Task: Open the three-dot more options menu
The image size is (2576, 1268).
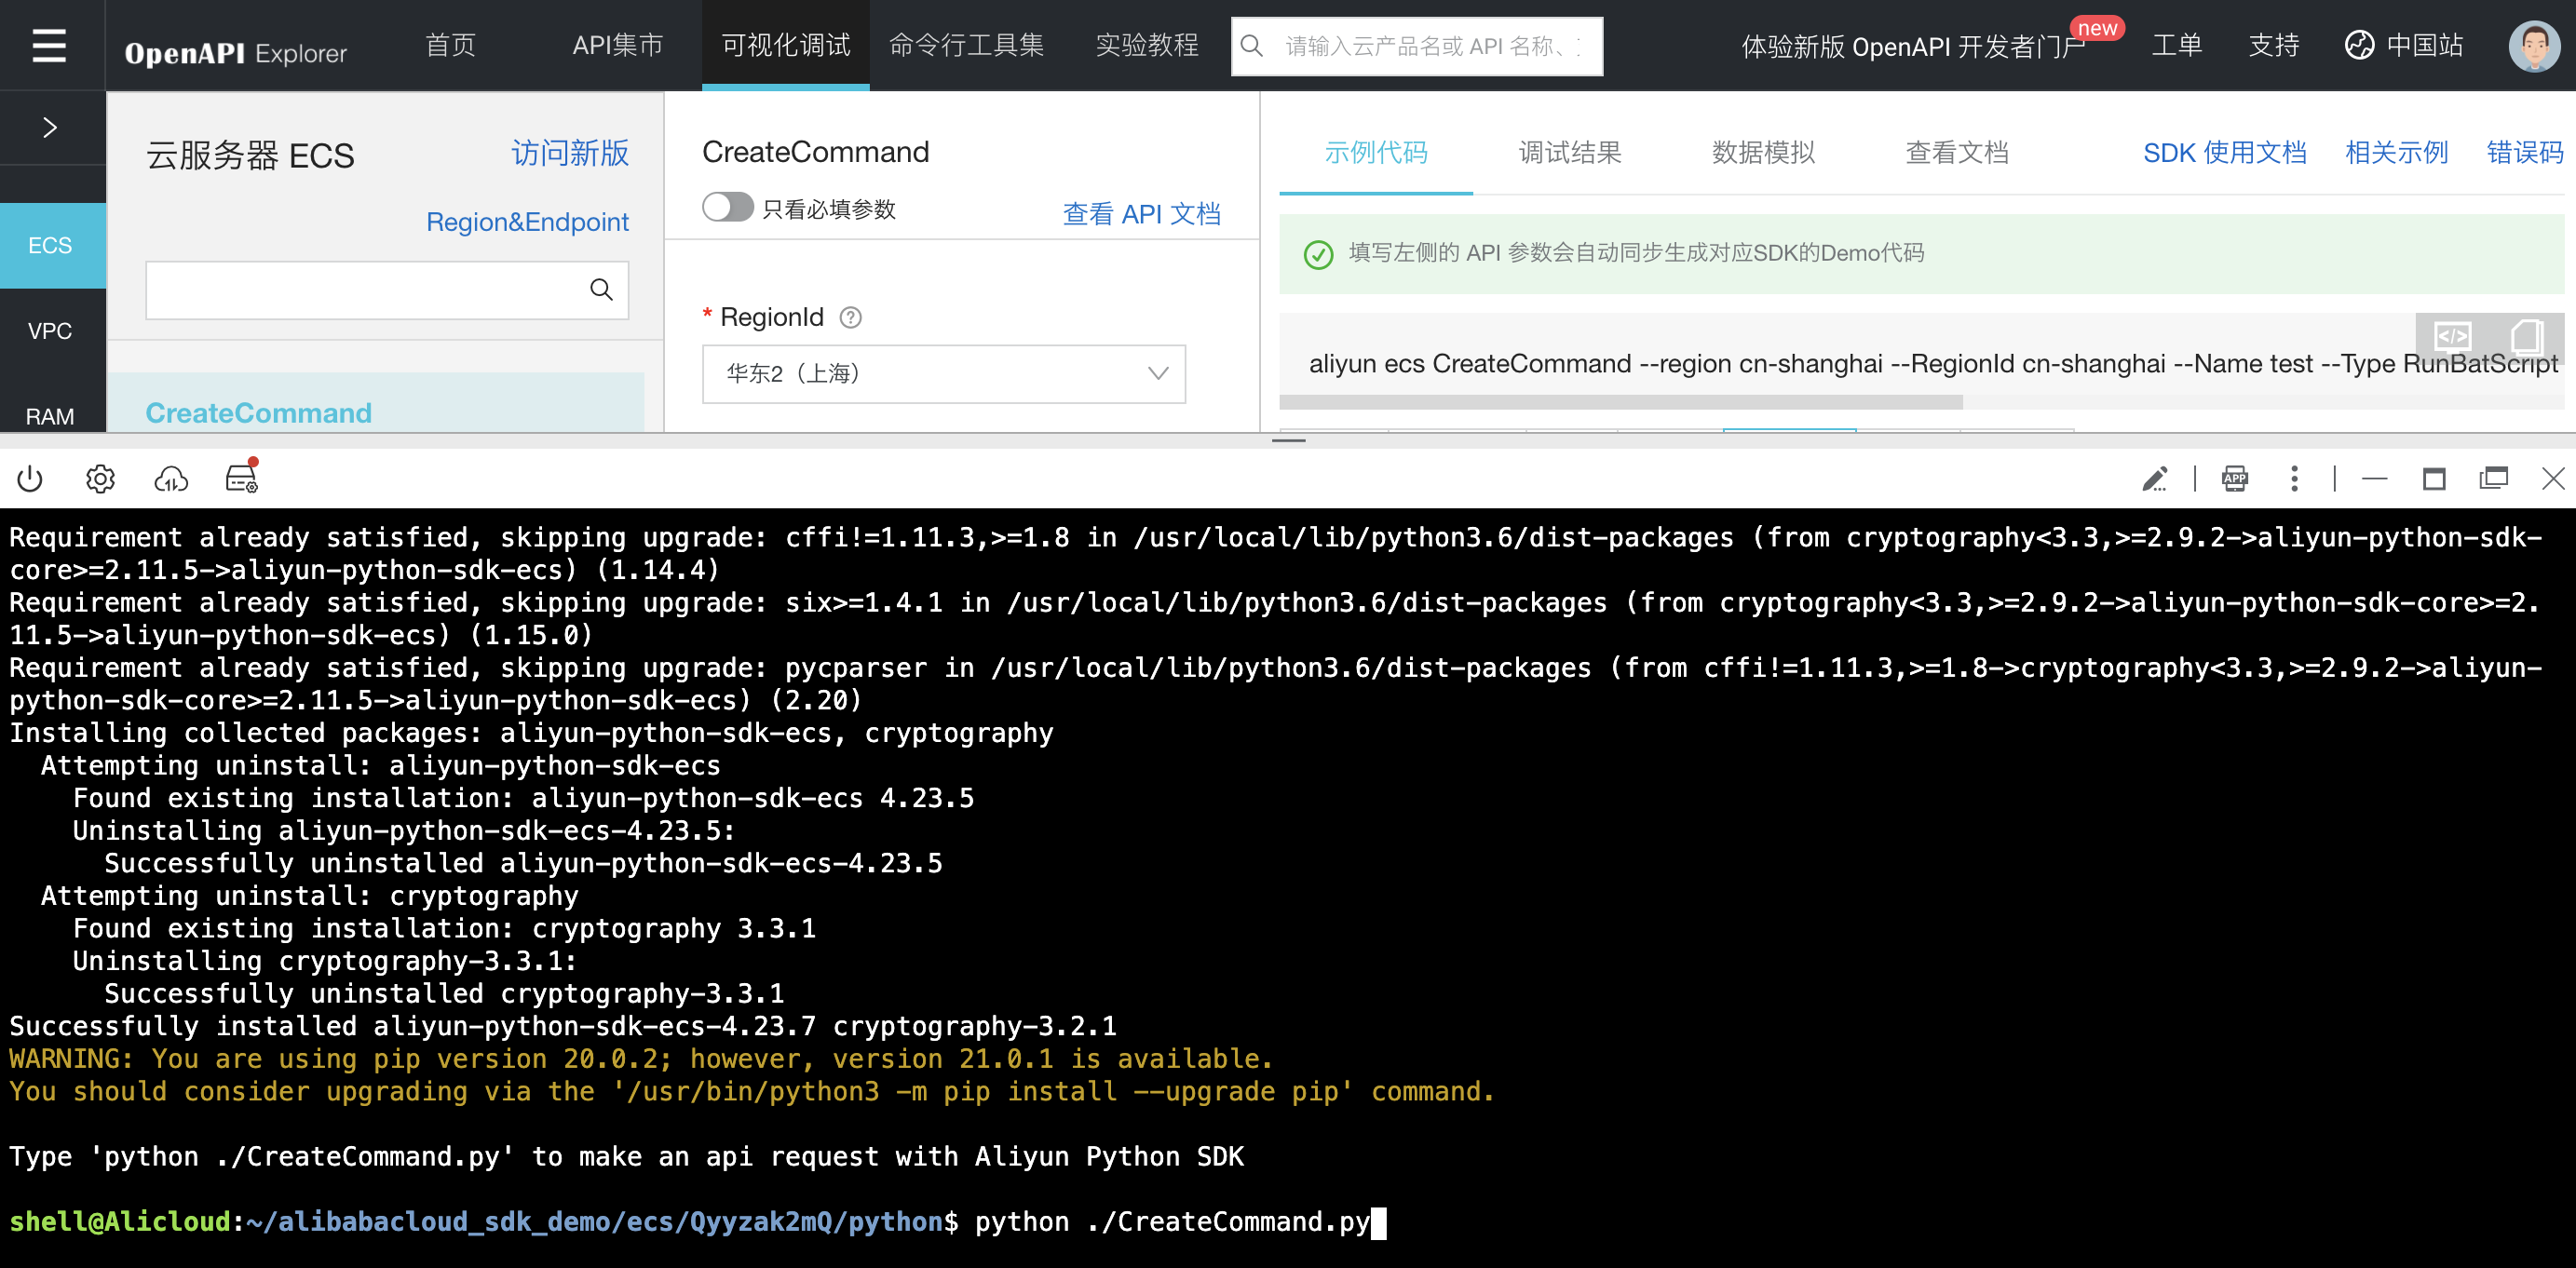Action: [2294, 479]
